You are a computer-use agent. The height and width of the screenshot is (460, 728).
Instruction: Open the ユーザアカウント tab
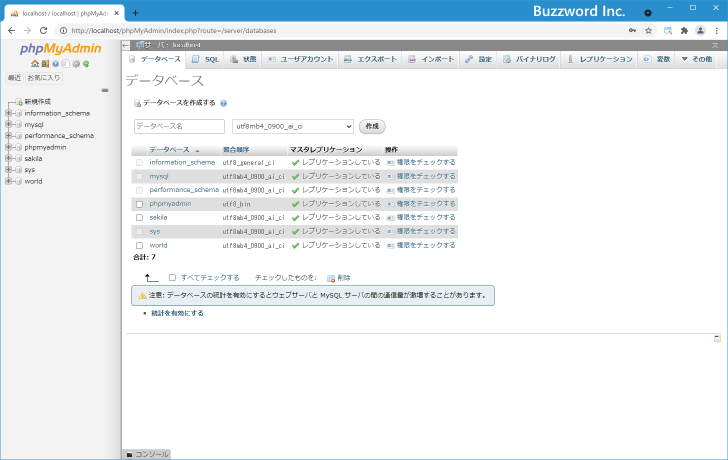coord(300,59)
